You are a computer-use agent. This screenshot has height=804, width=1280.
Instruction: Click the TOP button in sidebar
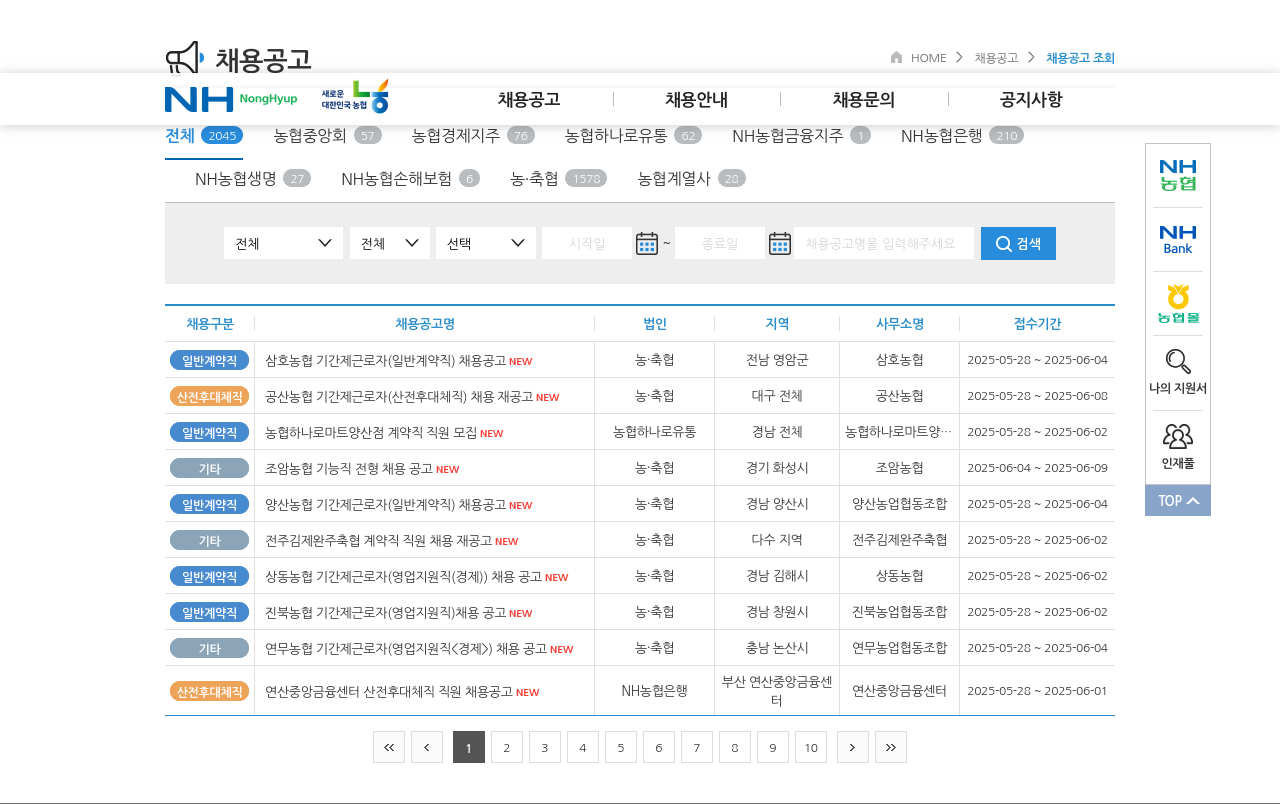tap(1178, 500)
